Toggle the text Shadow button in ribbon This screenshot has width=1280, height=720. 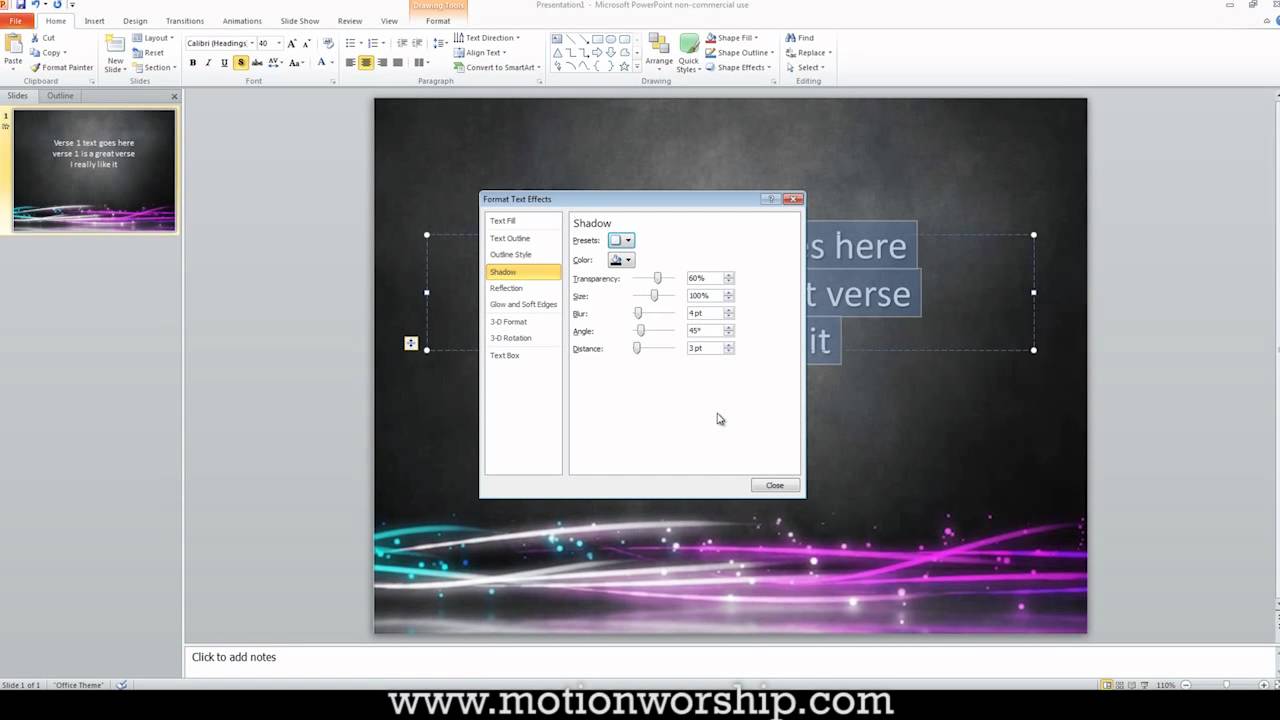tap(240, 63)
